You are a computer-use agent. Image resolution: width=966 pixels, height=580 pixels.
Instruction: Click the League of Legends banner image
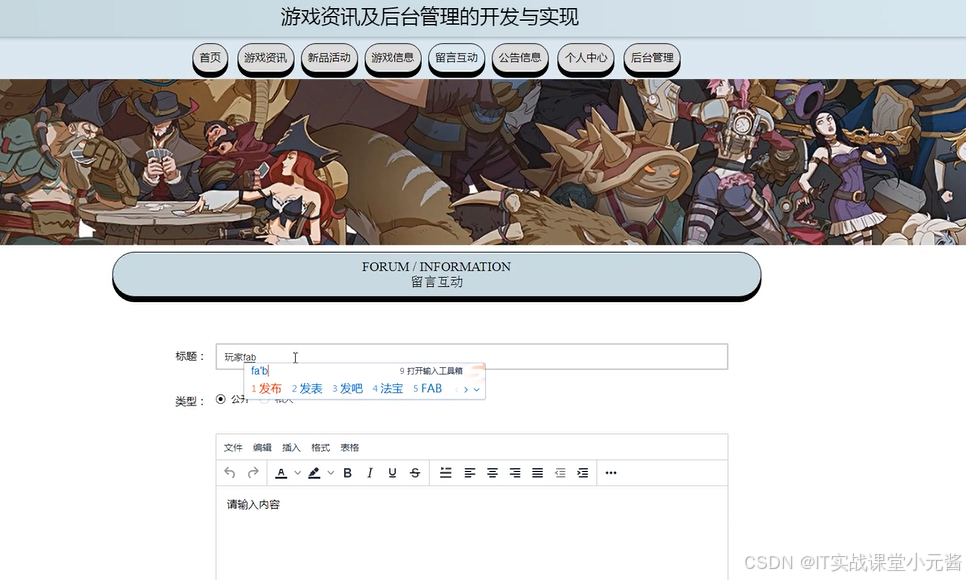(x=483, y=161)
